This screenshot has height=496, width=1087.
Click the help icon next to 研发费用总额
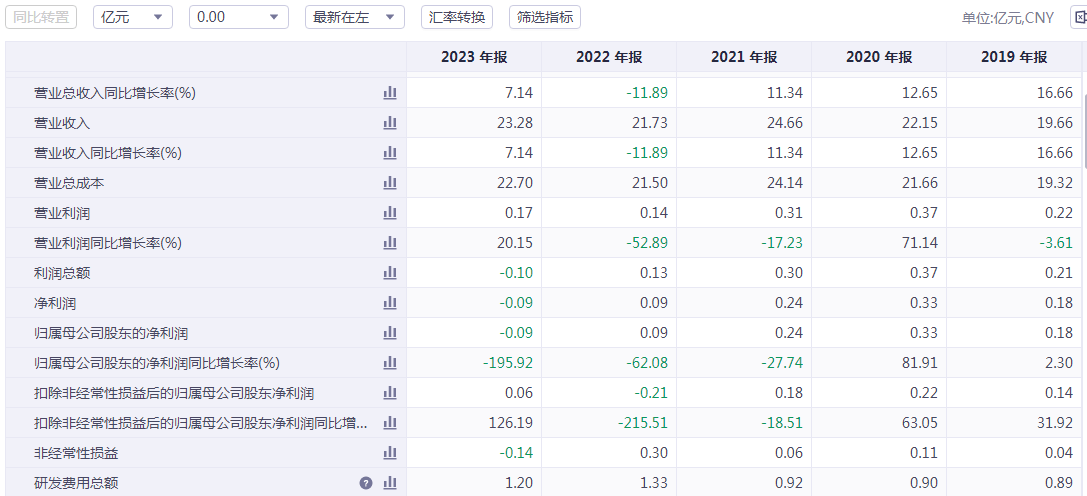coord(366,483)
